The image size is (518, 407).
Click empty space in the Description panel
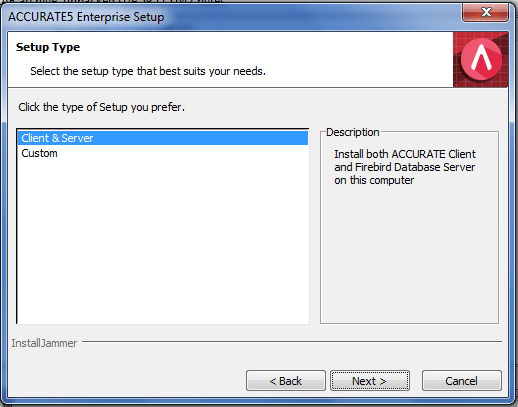coord(409,253)
